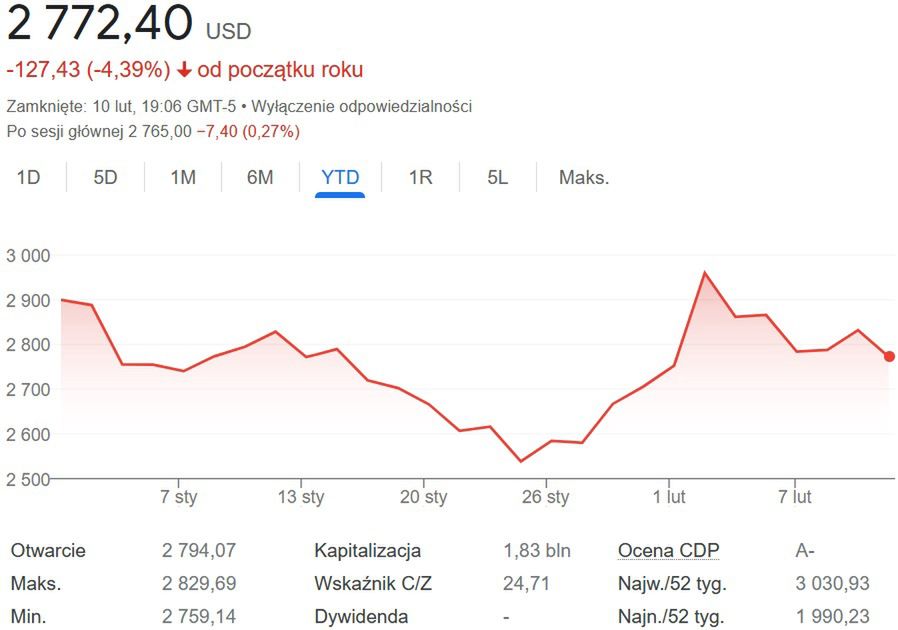Viewport: 898px width, 630px height.
Task: Select the 5D range tab
Action: pyautogui.click(x=105, y=178)
